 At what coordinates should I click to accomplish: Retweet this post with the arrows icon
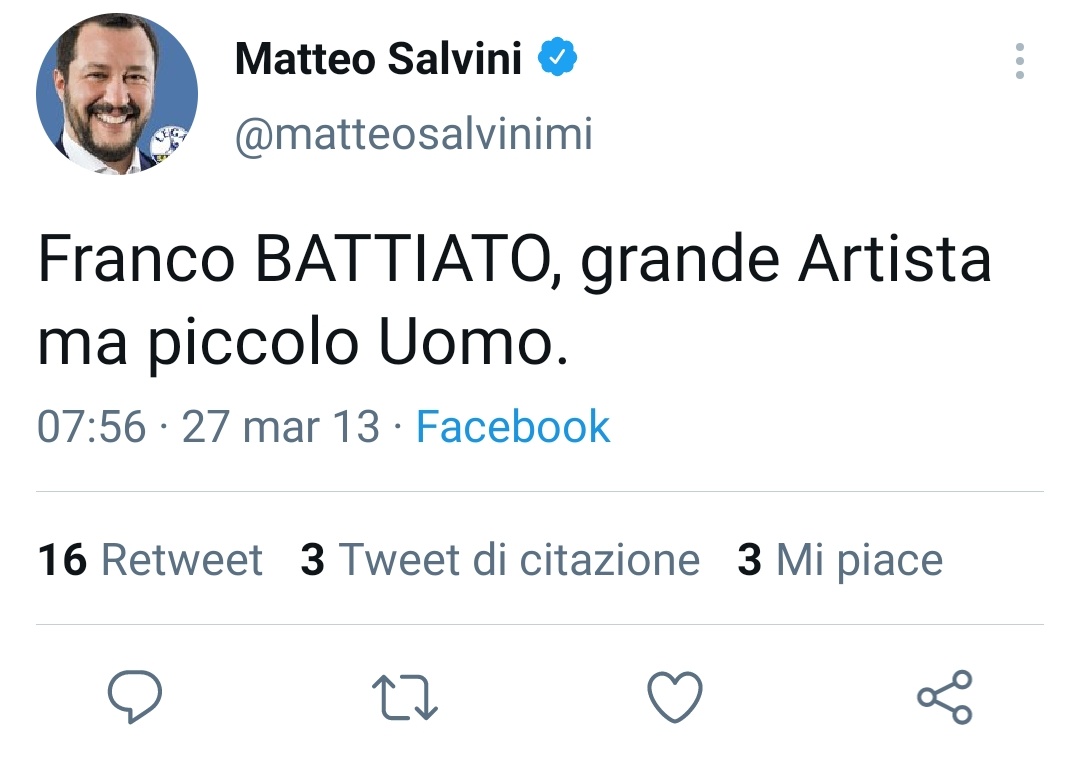click(x=404, y=697)
